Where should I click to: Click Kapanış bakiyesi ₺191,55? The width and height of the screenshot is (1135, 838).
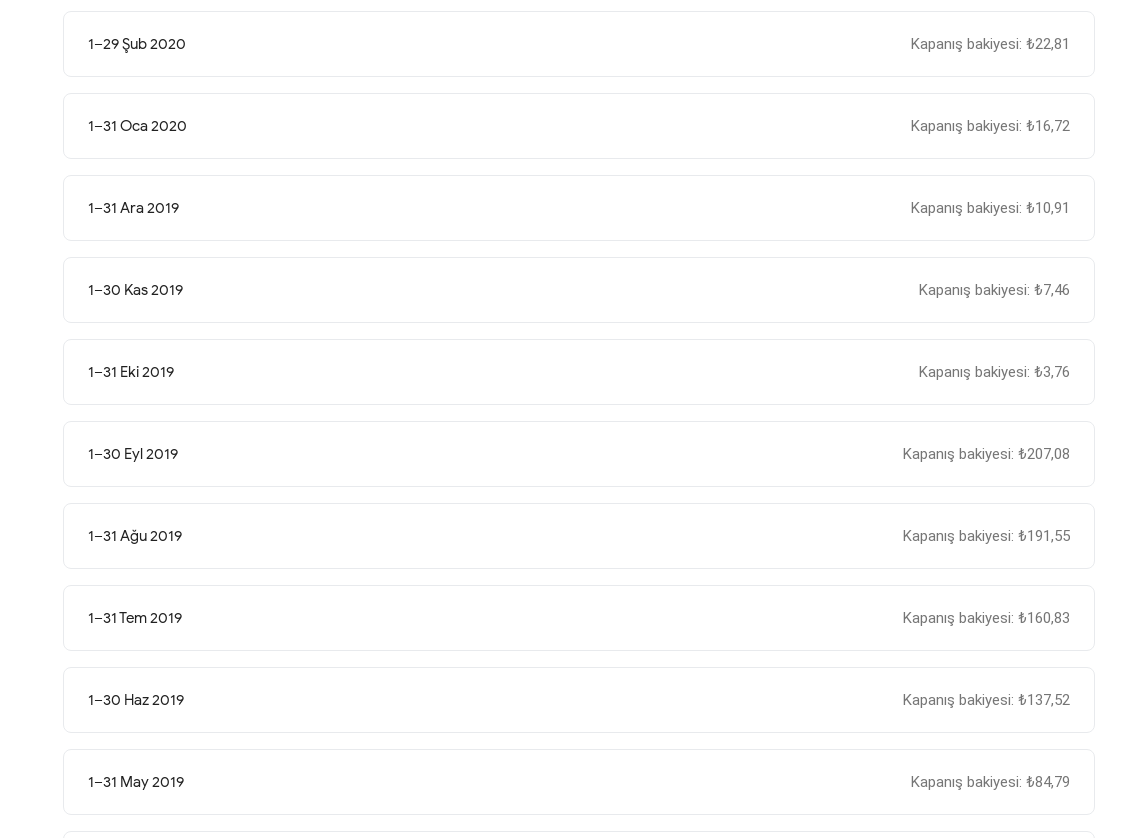(x=986, y=536)
